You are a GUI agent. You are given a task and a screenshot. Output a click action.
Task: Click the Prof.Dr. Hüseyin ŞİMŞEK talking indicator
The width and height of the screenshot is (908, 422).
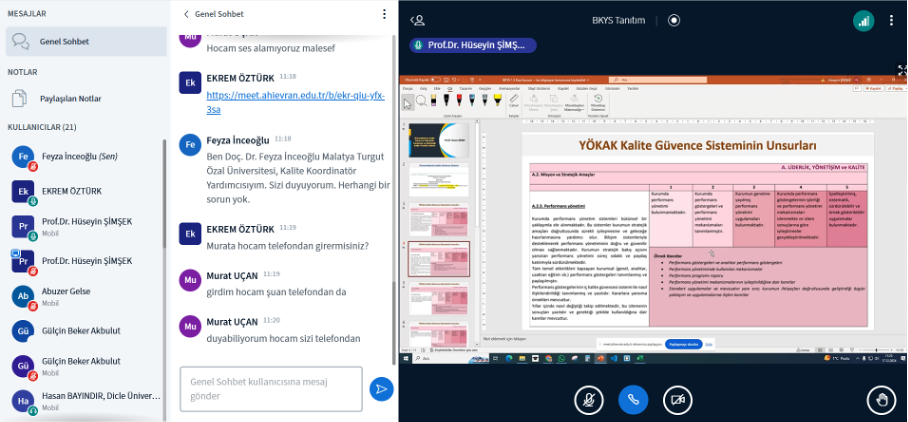[473, 45]
